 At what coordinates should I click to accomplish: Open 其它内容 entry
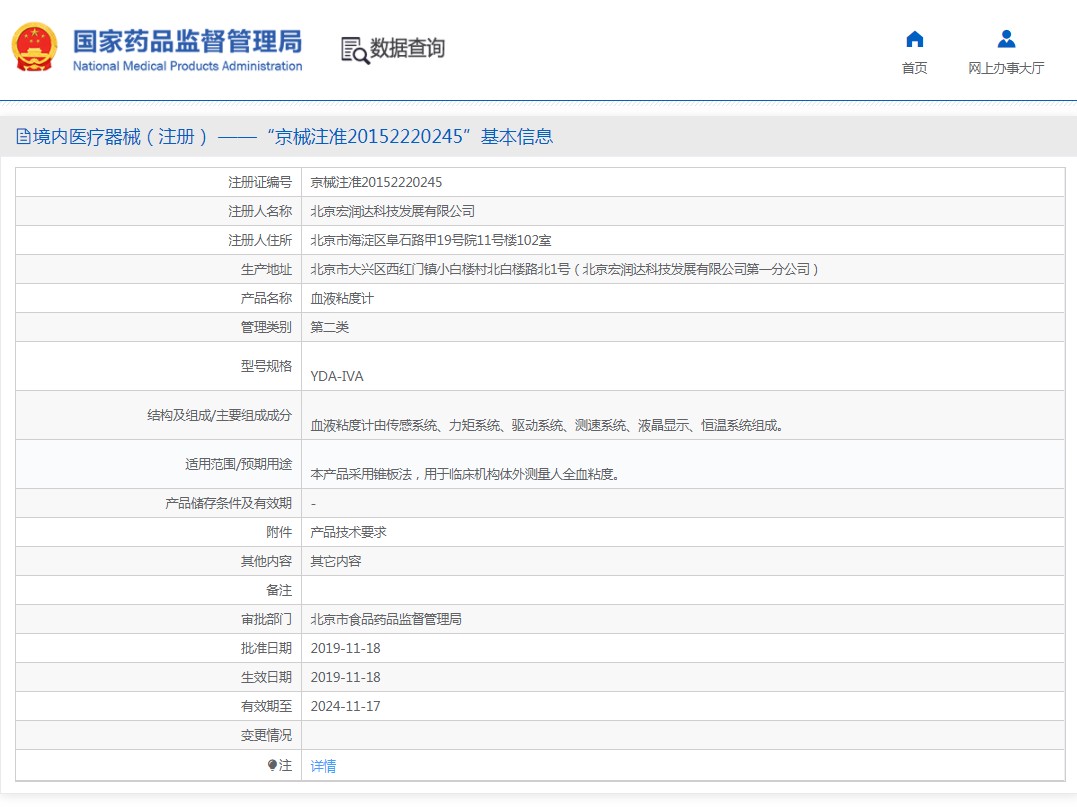[x=336, y=561]
